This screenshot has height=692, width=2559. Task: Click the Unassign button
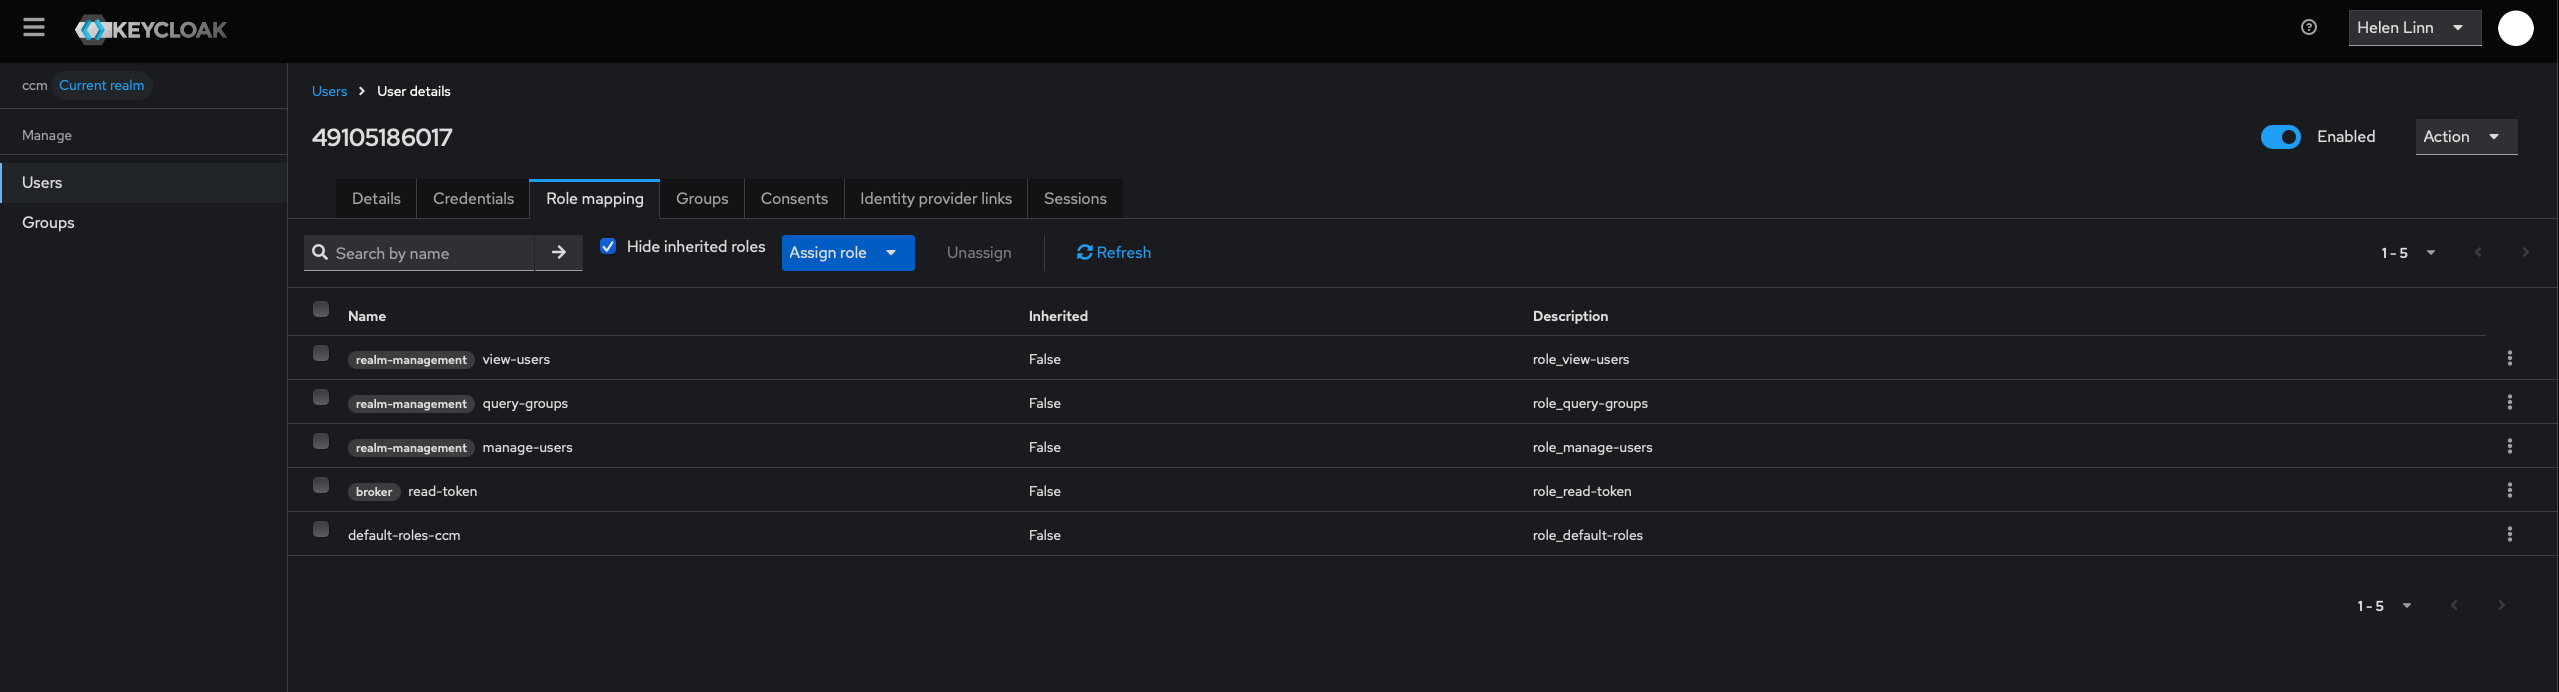[979, 253]
